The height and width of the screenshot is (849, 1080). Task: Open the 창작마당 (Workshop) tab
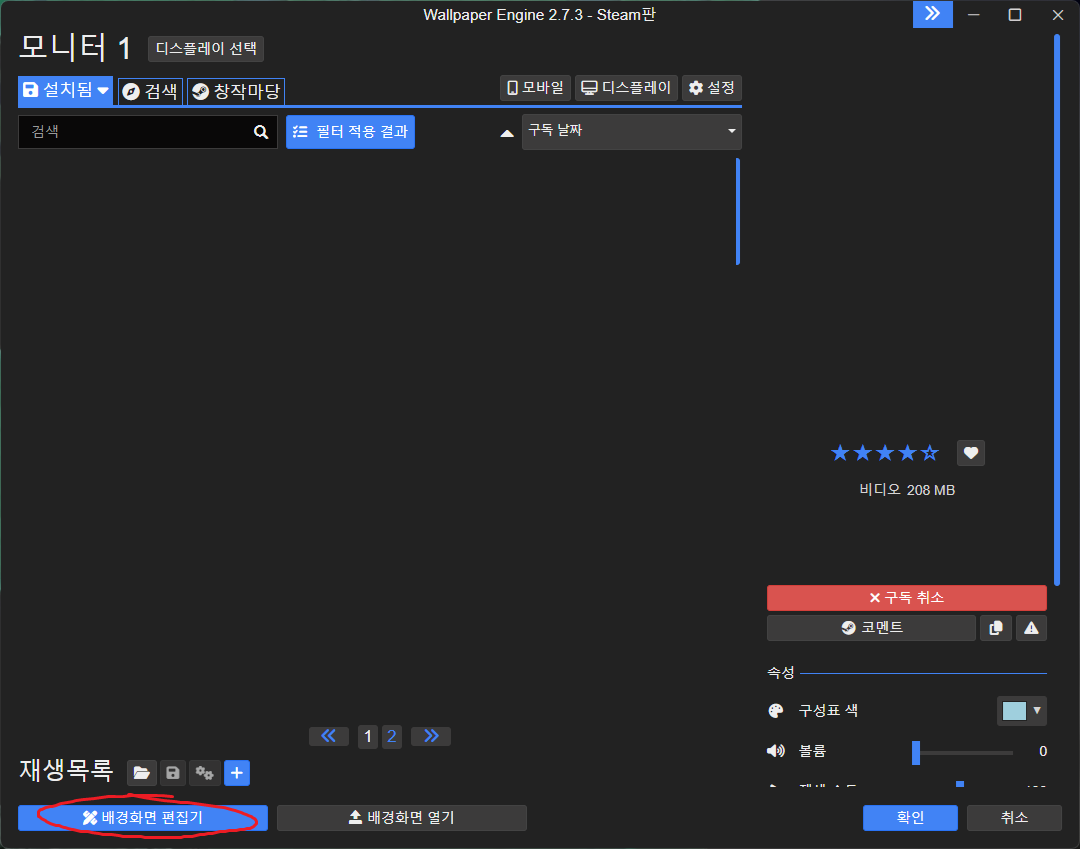tap(236, 91)
